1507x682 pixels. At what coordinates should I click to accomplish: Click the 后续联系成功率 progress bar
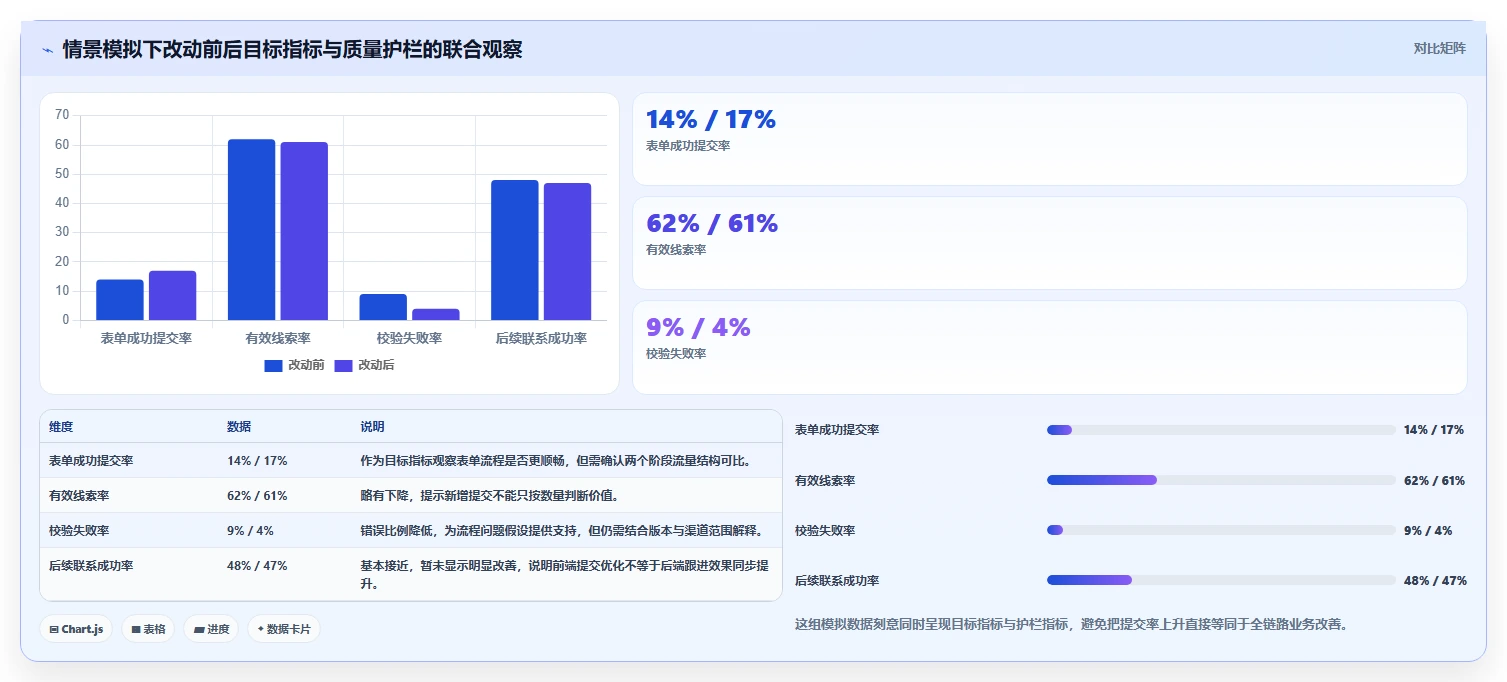pyautogui.click(x=1221, y=580)
